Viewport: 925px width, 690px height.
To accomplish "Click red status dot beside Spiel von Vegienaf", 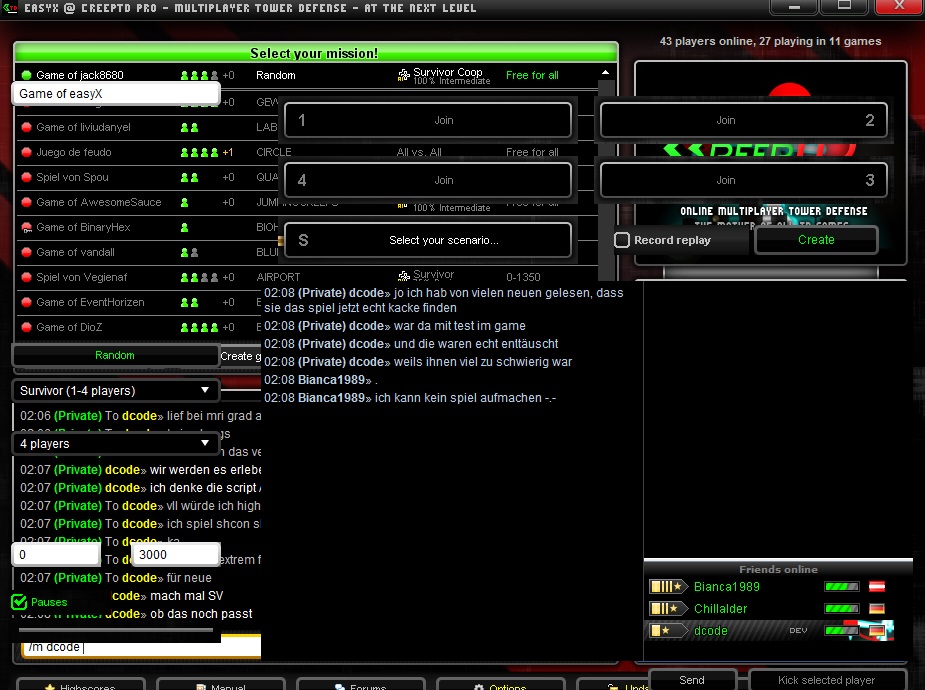I will (x=27, y=277).
